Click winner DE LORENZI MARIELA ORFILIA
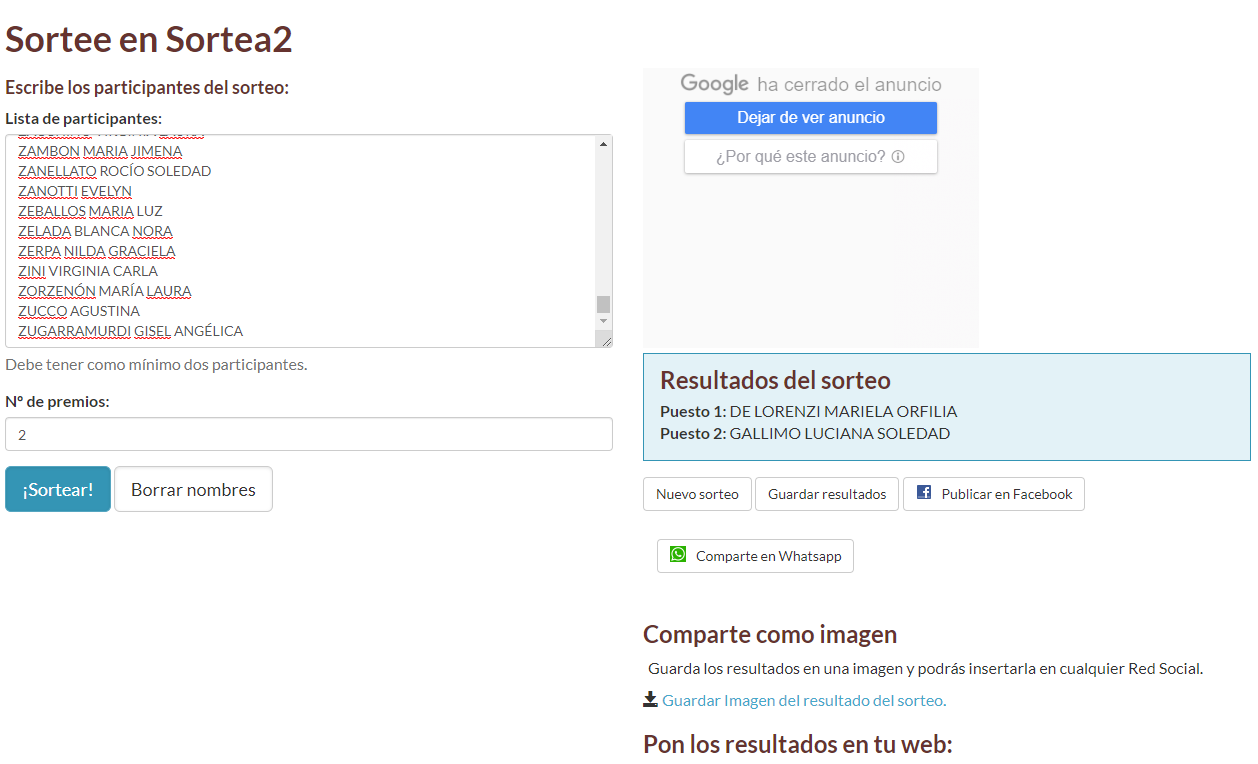Image resolution: width=1258 pixels, height=764 pixels. click(x=843, y=411)
